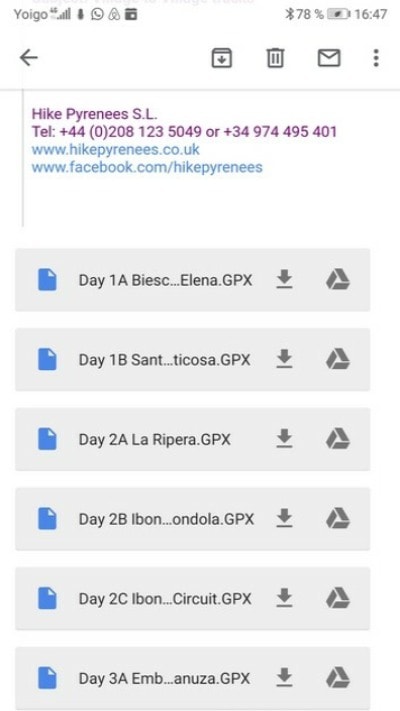Mark email as unread via envelope icon
The height and width of the screenshot is (711, 400).
point(329,58)
